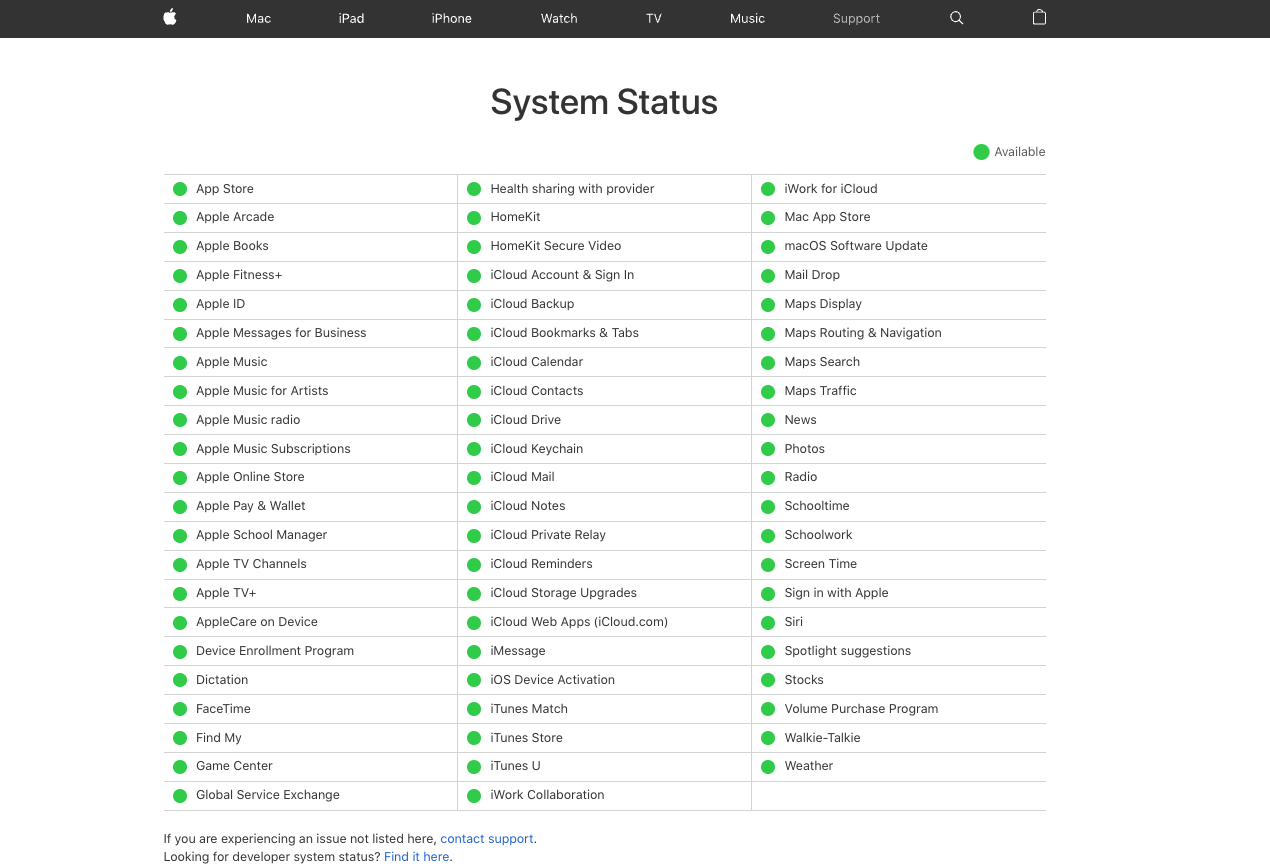Select the Apple ID status entry
Image resolution: width=1270 pixels, height=864 pixels.
click(x=220, y=304)
